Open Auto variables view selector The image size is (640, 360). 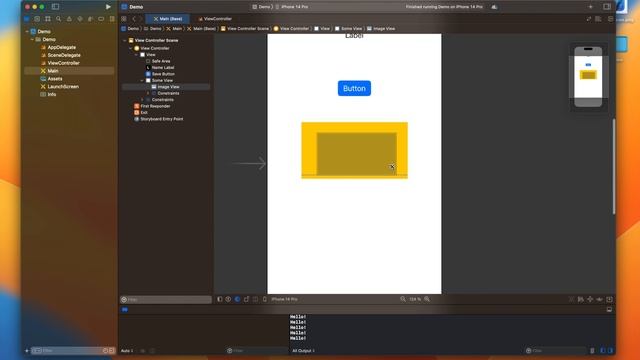[x=127, y=351]
